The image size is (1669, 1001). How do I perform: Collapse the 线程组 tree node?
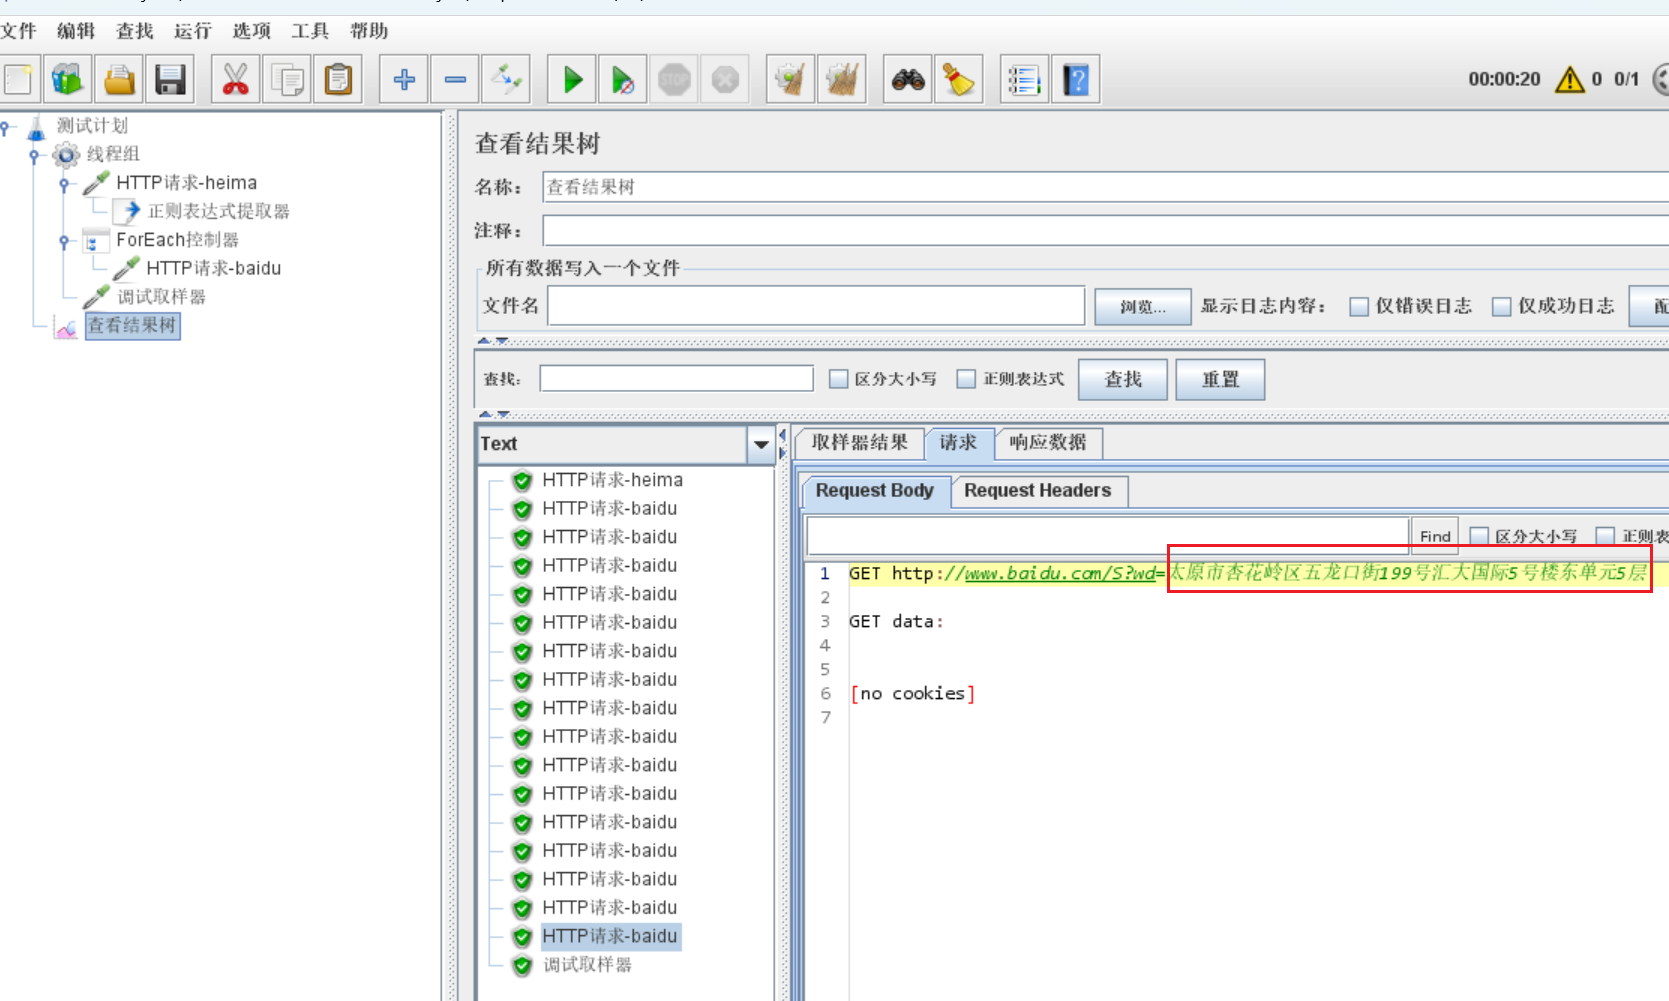(x=34, y=155)
